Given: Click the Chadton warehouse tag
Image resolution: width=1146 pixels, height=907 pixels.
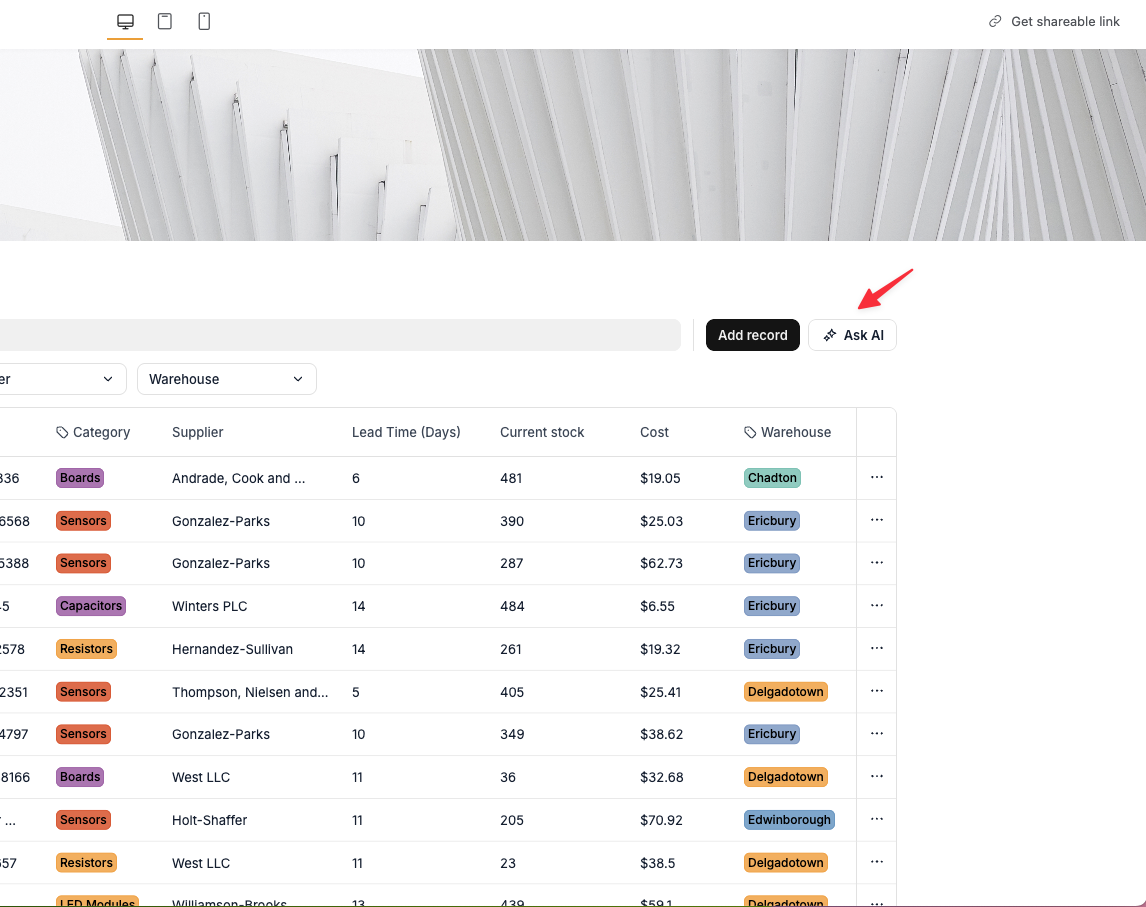Looking at the screenshot, I should click(772, 478).
